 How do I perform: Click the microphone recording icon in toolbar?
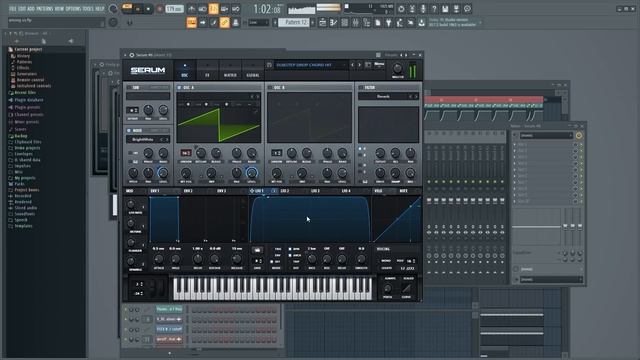point(423,9)
